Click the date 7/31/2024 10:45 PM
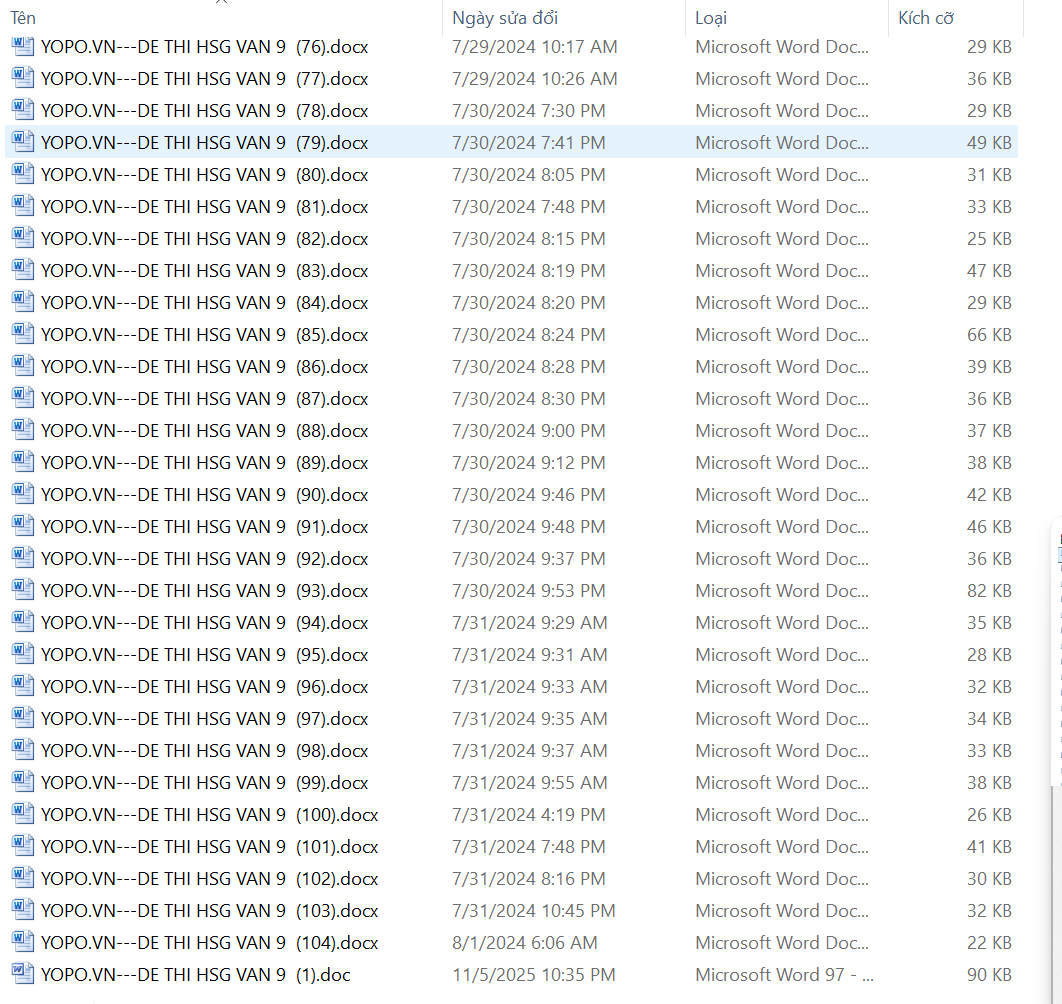Screen dimensions: 1062x1004 point(533,911)
